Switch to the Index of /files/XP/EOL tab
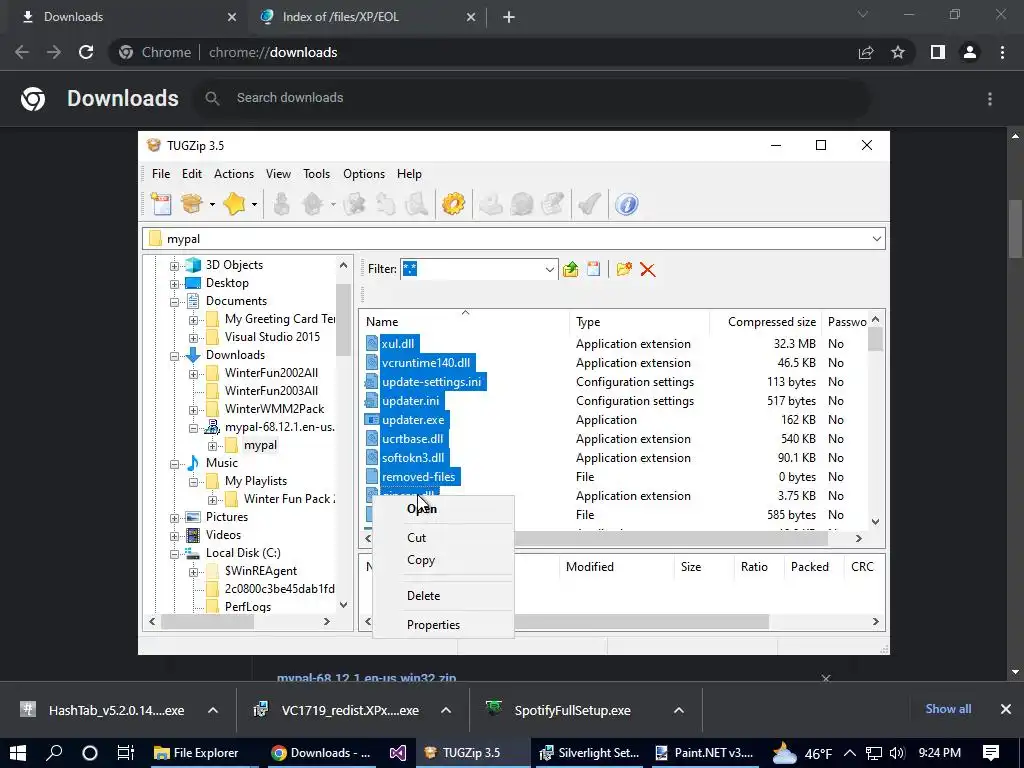Viewport: 1024px width, 768px height. coord(366,17)
